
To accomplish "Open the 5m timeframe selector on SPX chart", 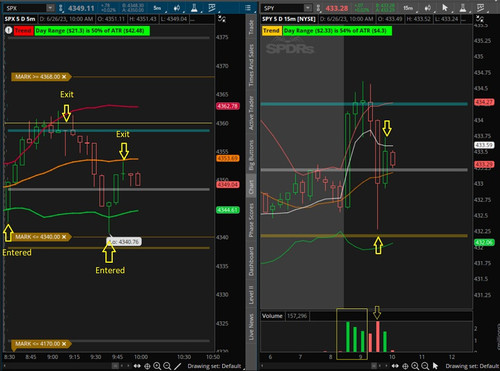I will (x=158, y=8).
